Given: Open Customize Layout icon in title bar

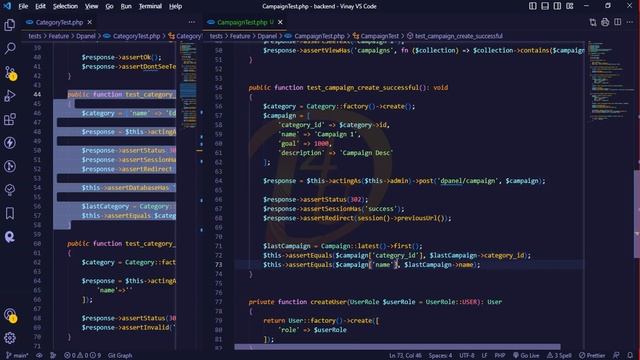Looking at the screenshot, I should tap(570, 6).
